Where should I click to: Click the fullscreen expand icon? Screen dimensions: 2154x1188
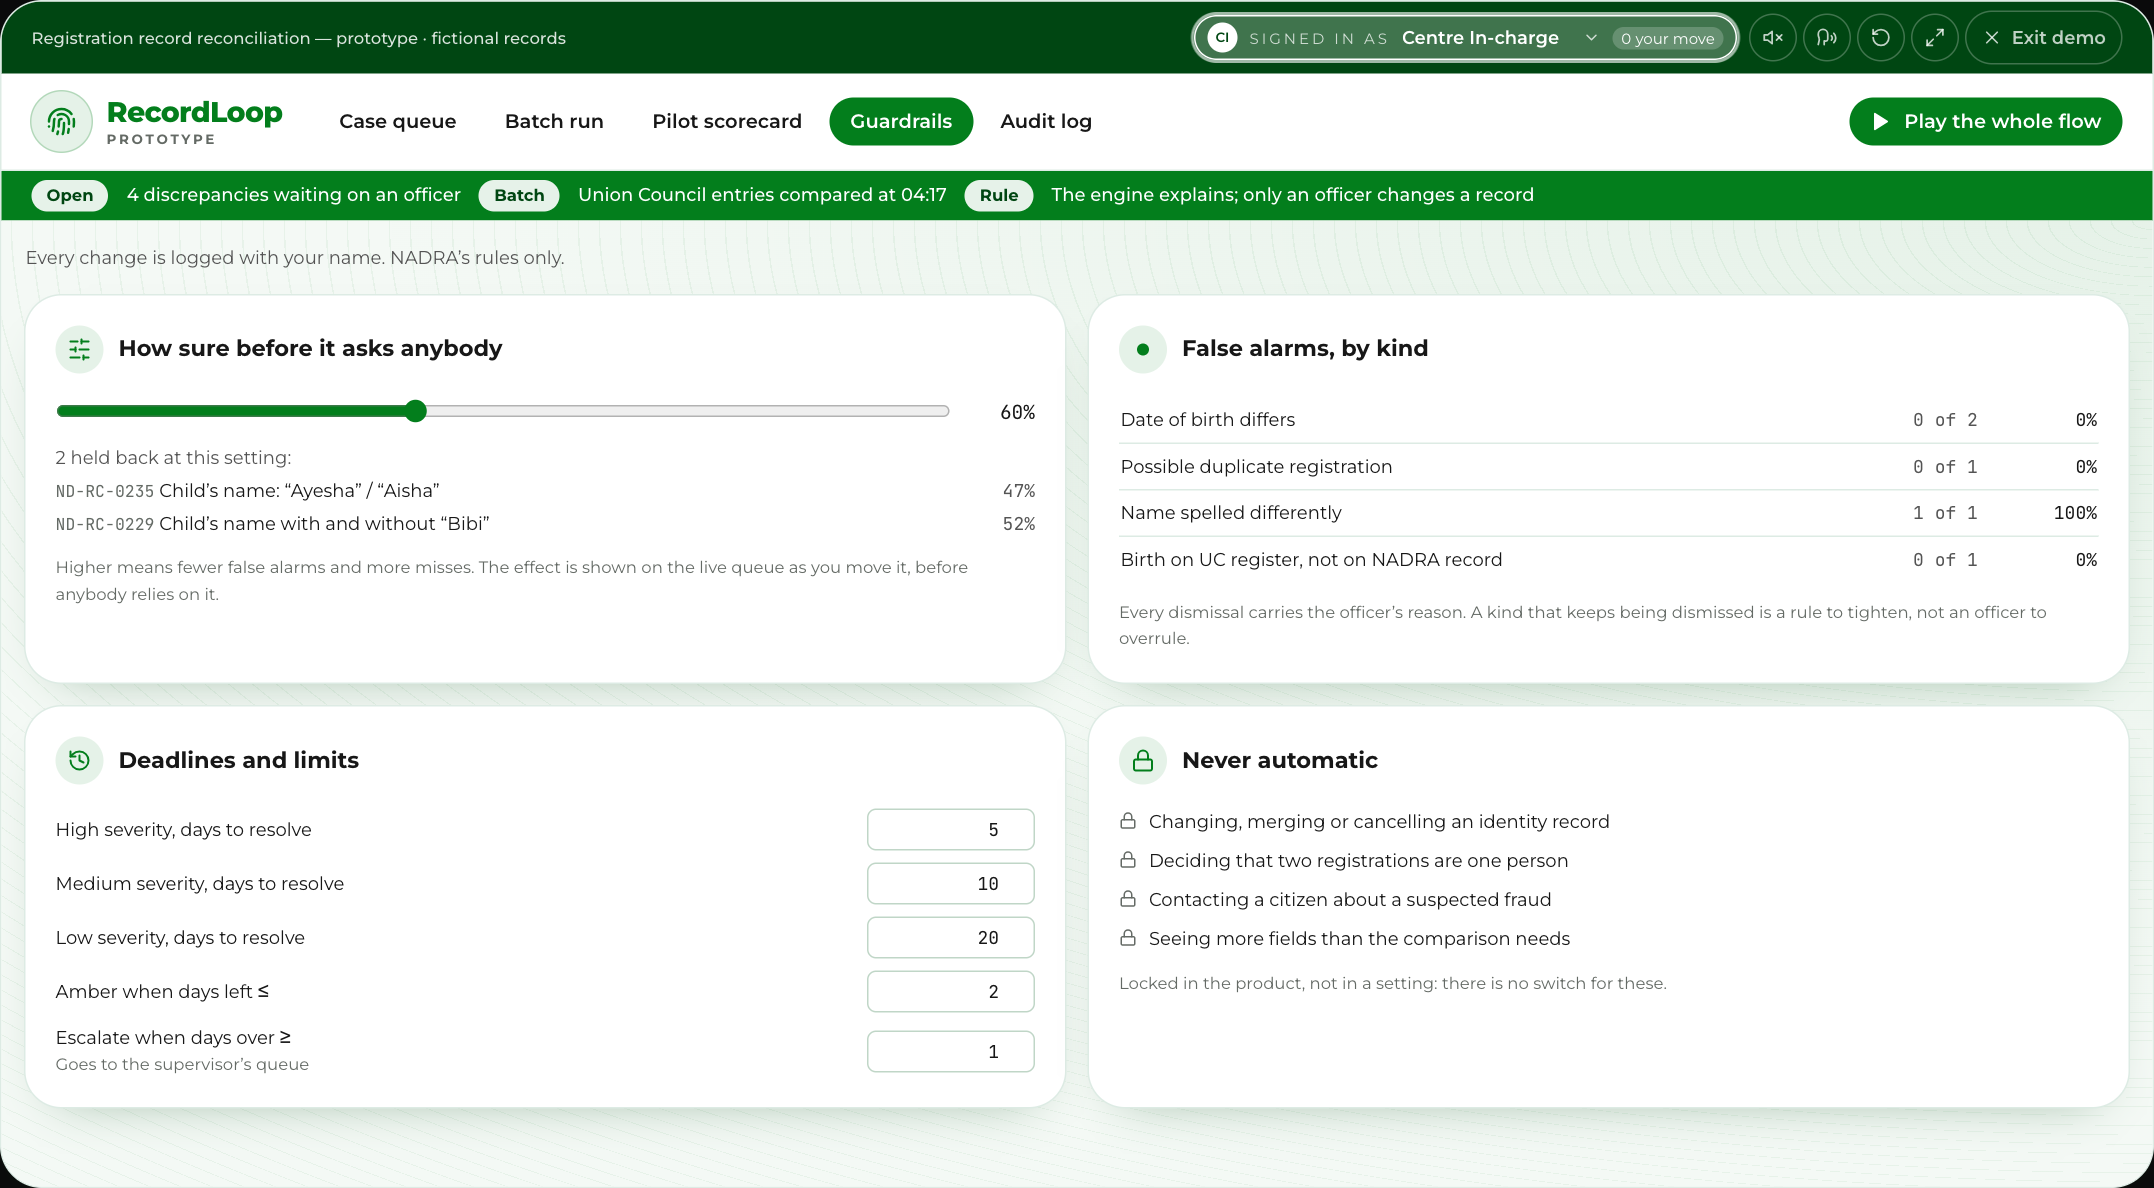tap(1935, 38)
